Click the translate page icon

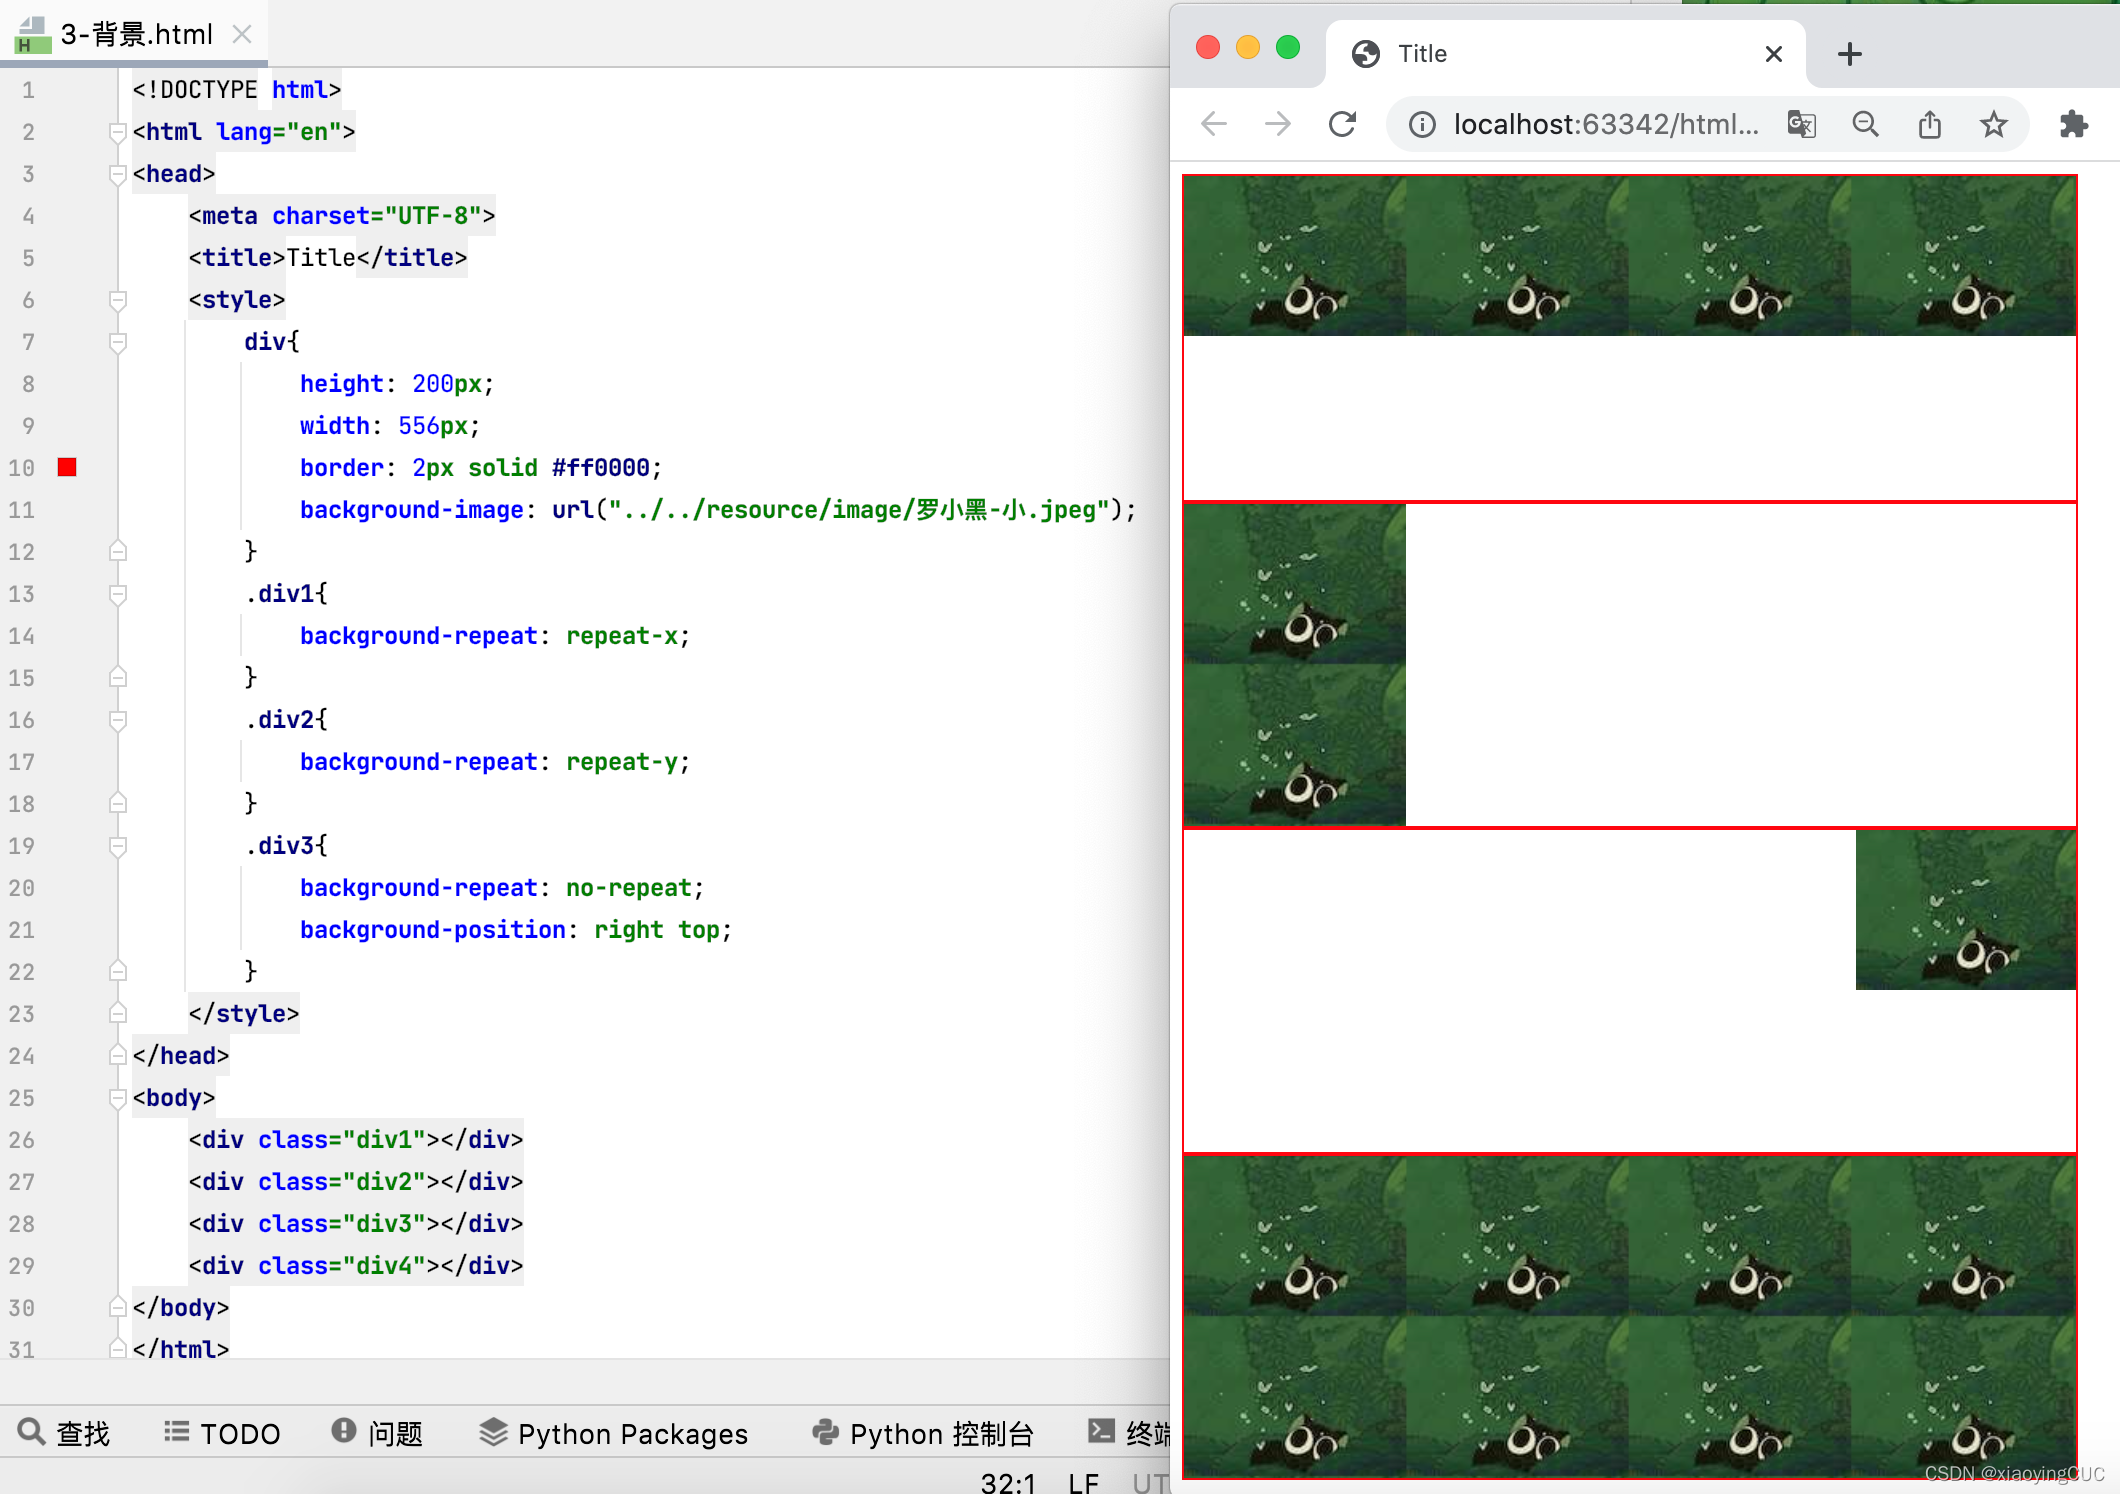pyautogui.click(x=1802, y=124)
